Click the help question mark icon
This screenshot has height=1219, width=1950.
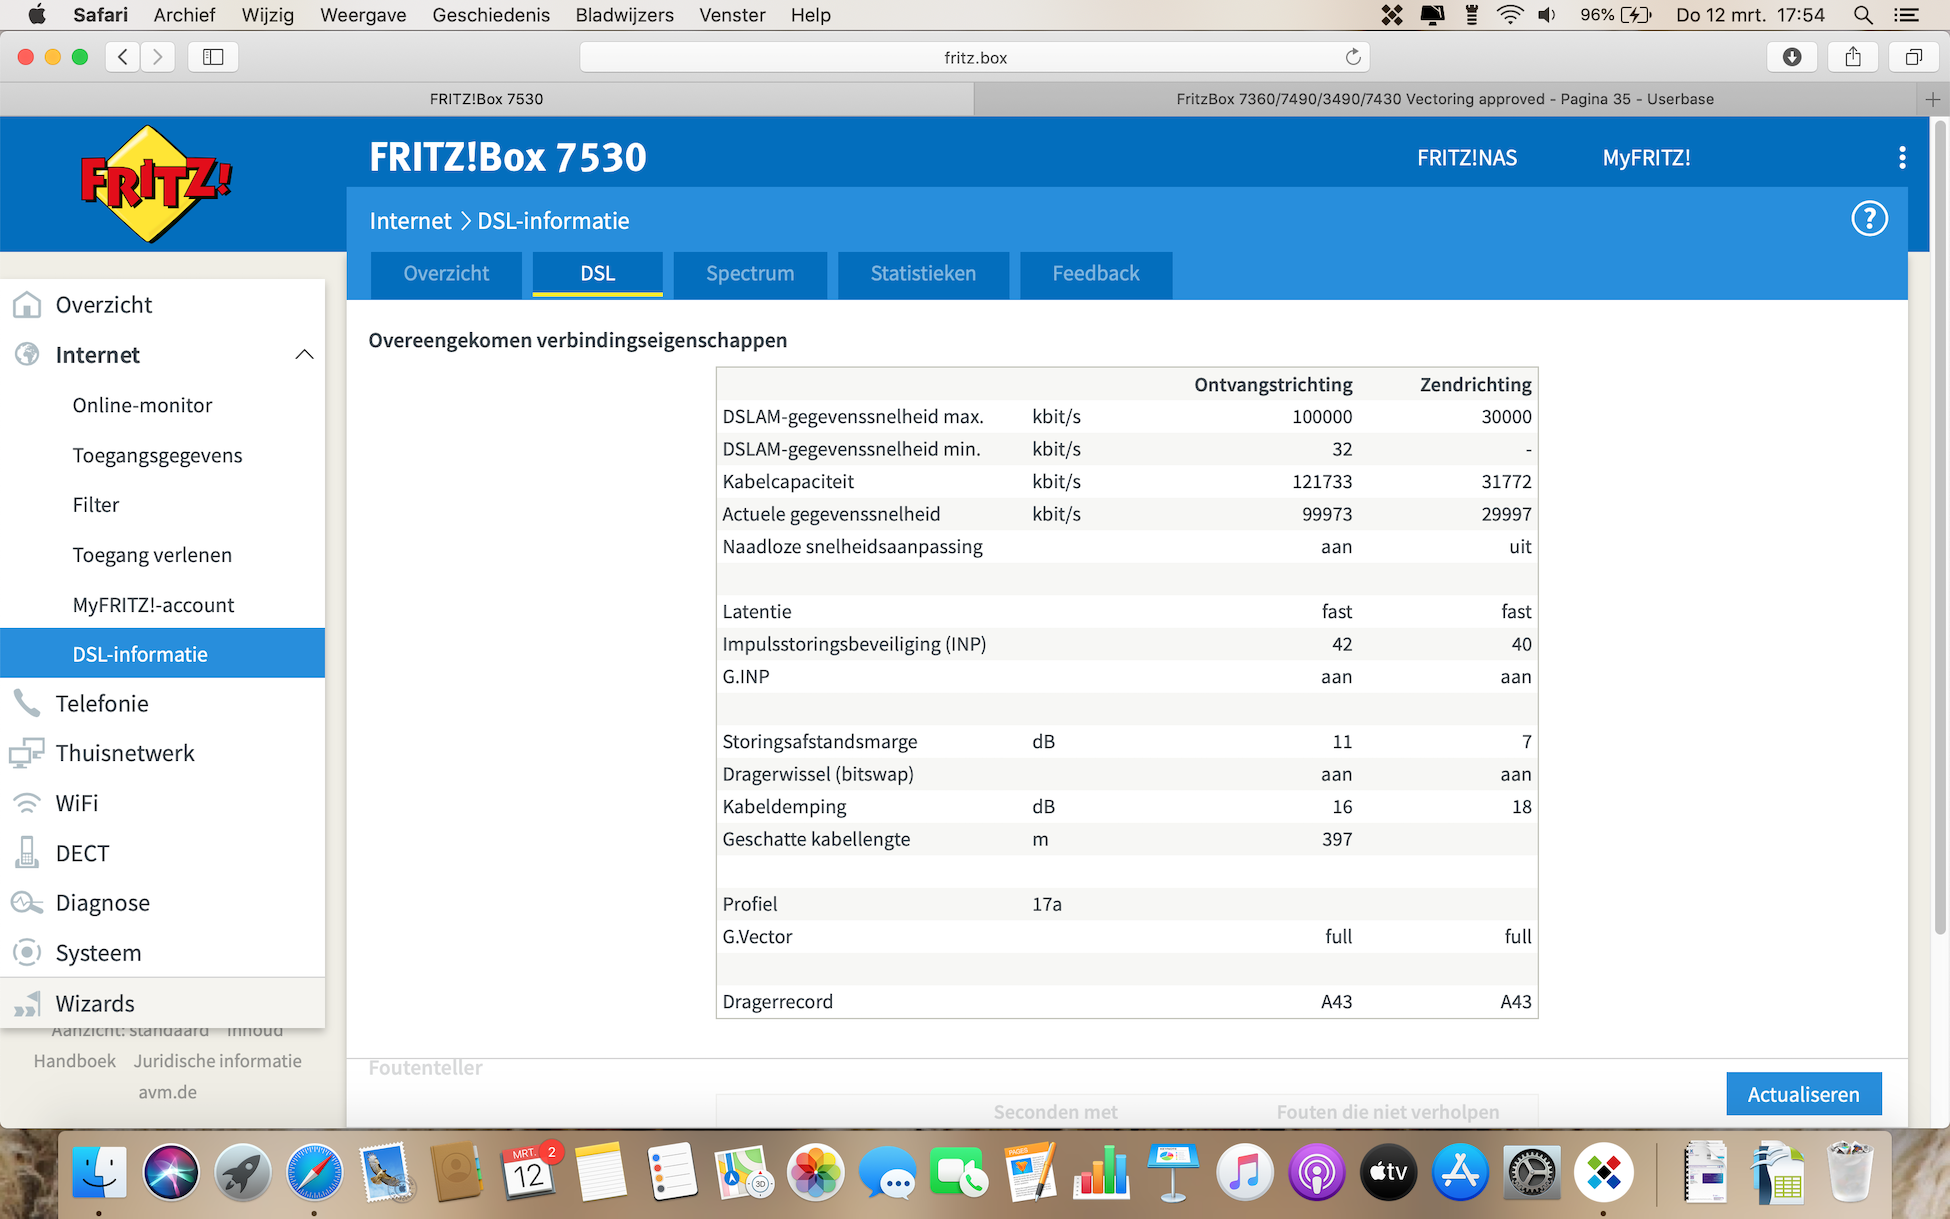pyautogui.click(x=1868, y=219)
